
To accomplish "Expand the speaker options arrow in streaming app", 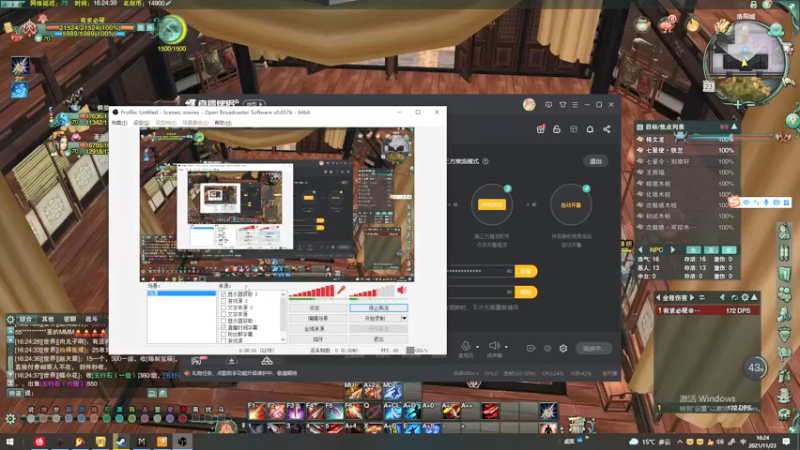I will (506, 347).
